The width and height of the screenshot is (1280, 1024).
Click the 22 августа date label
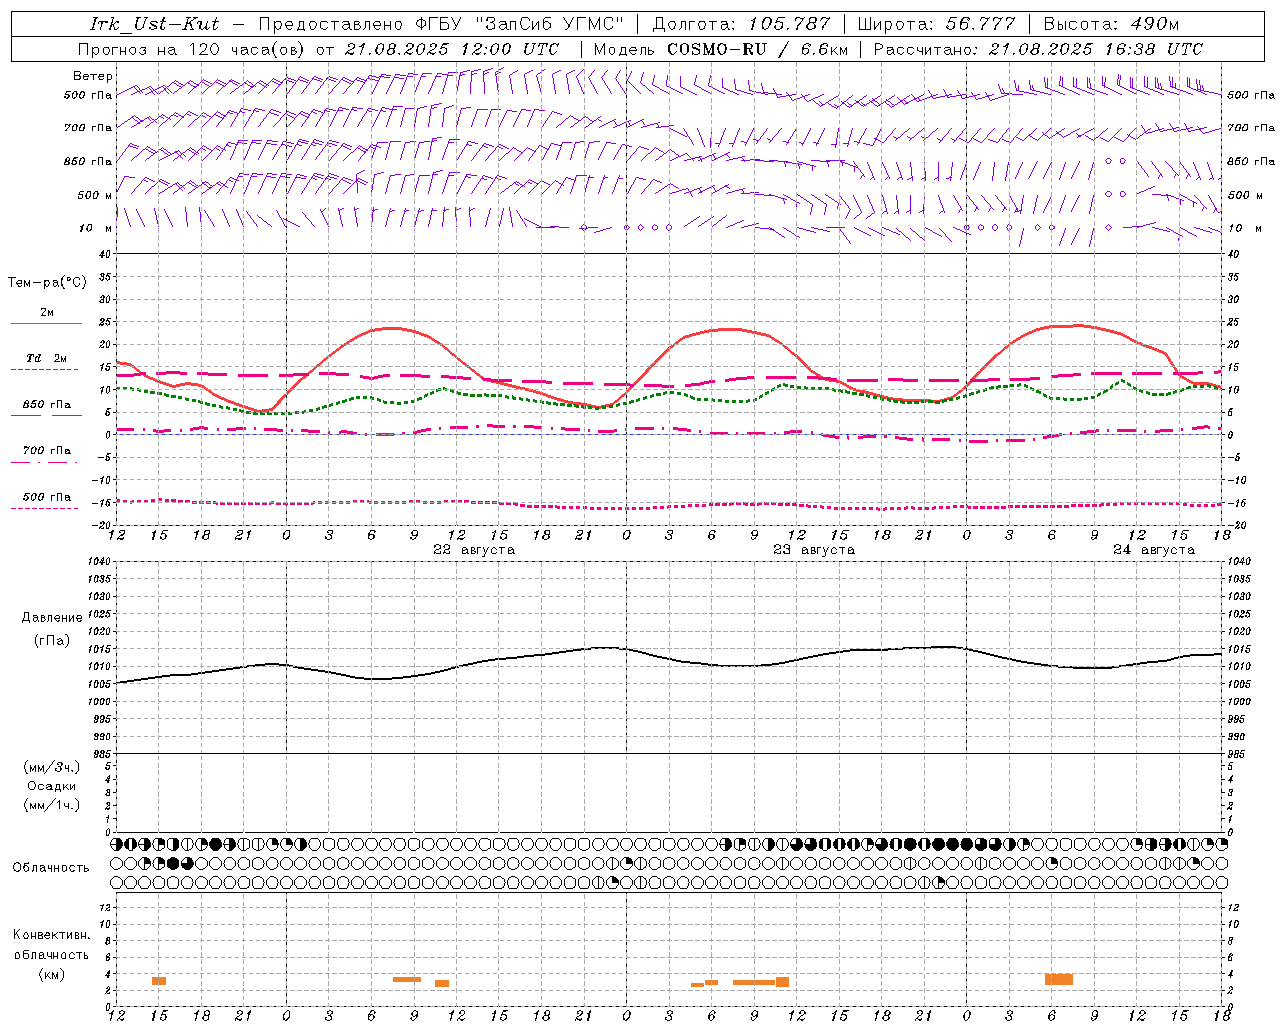[x=474, y=550]
